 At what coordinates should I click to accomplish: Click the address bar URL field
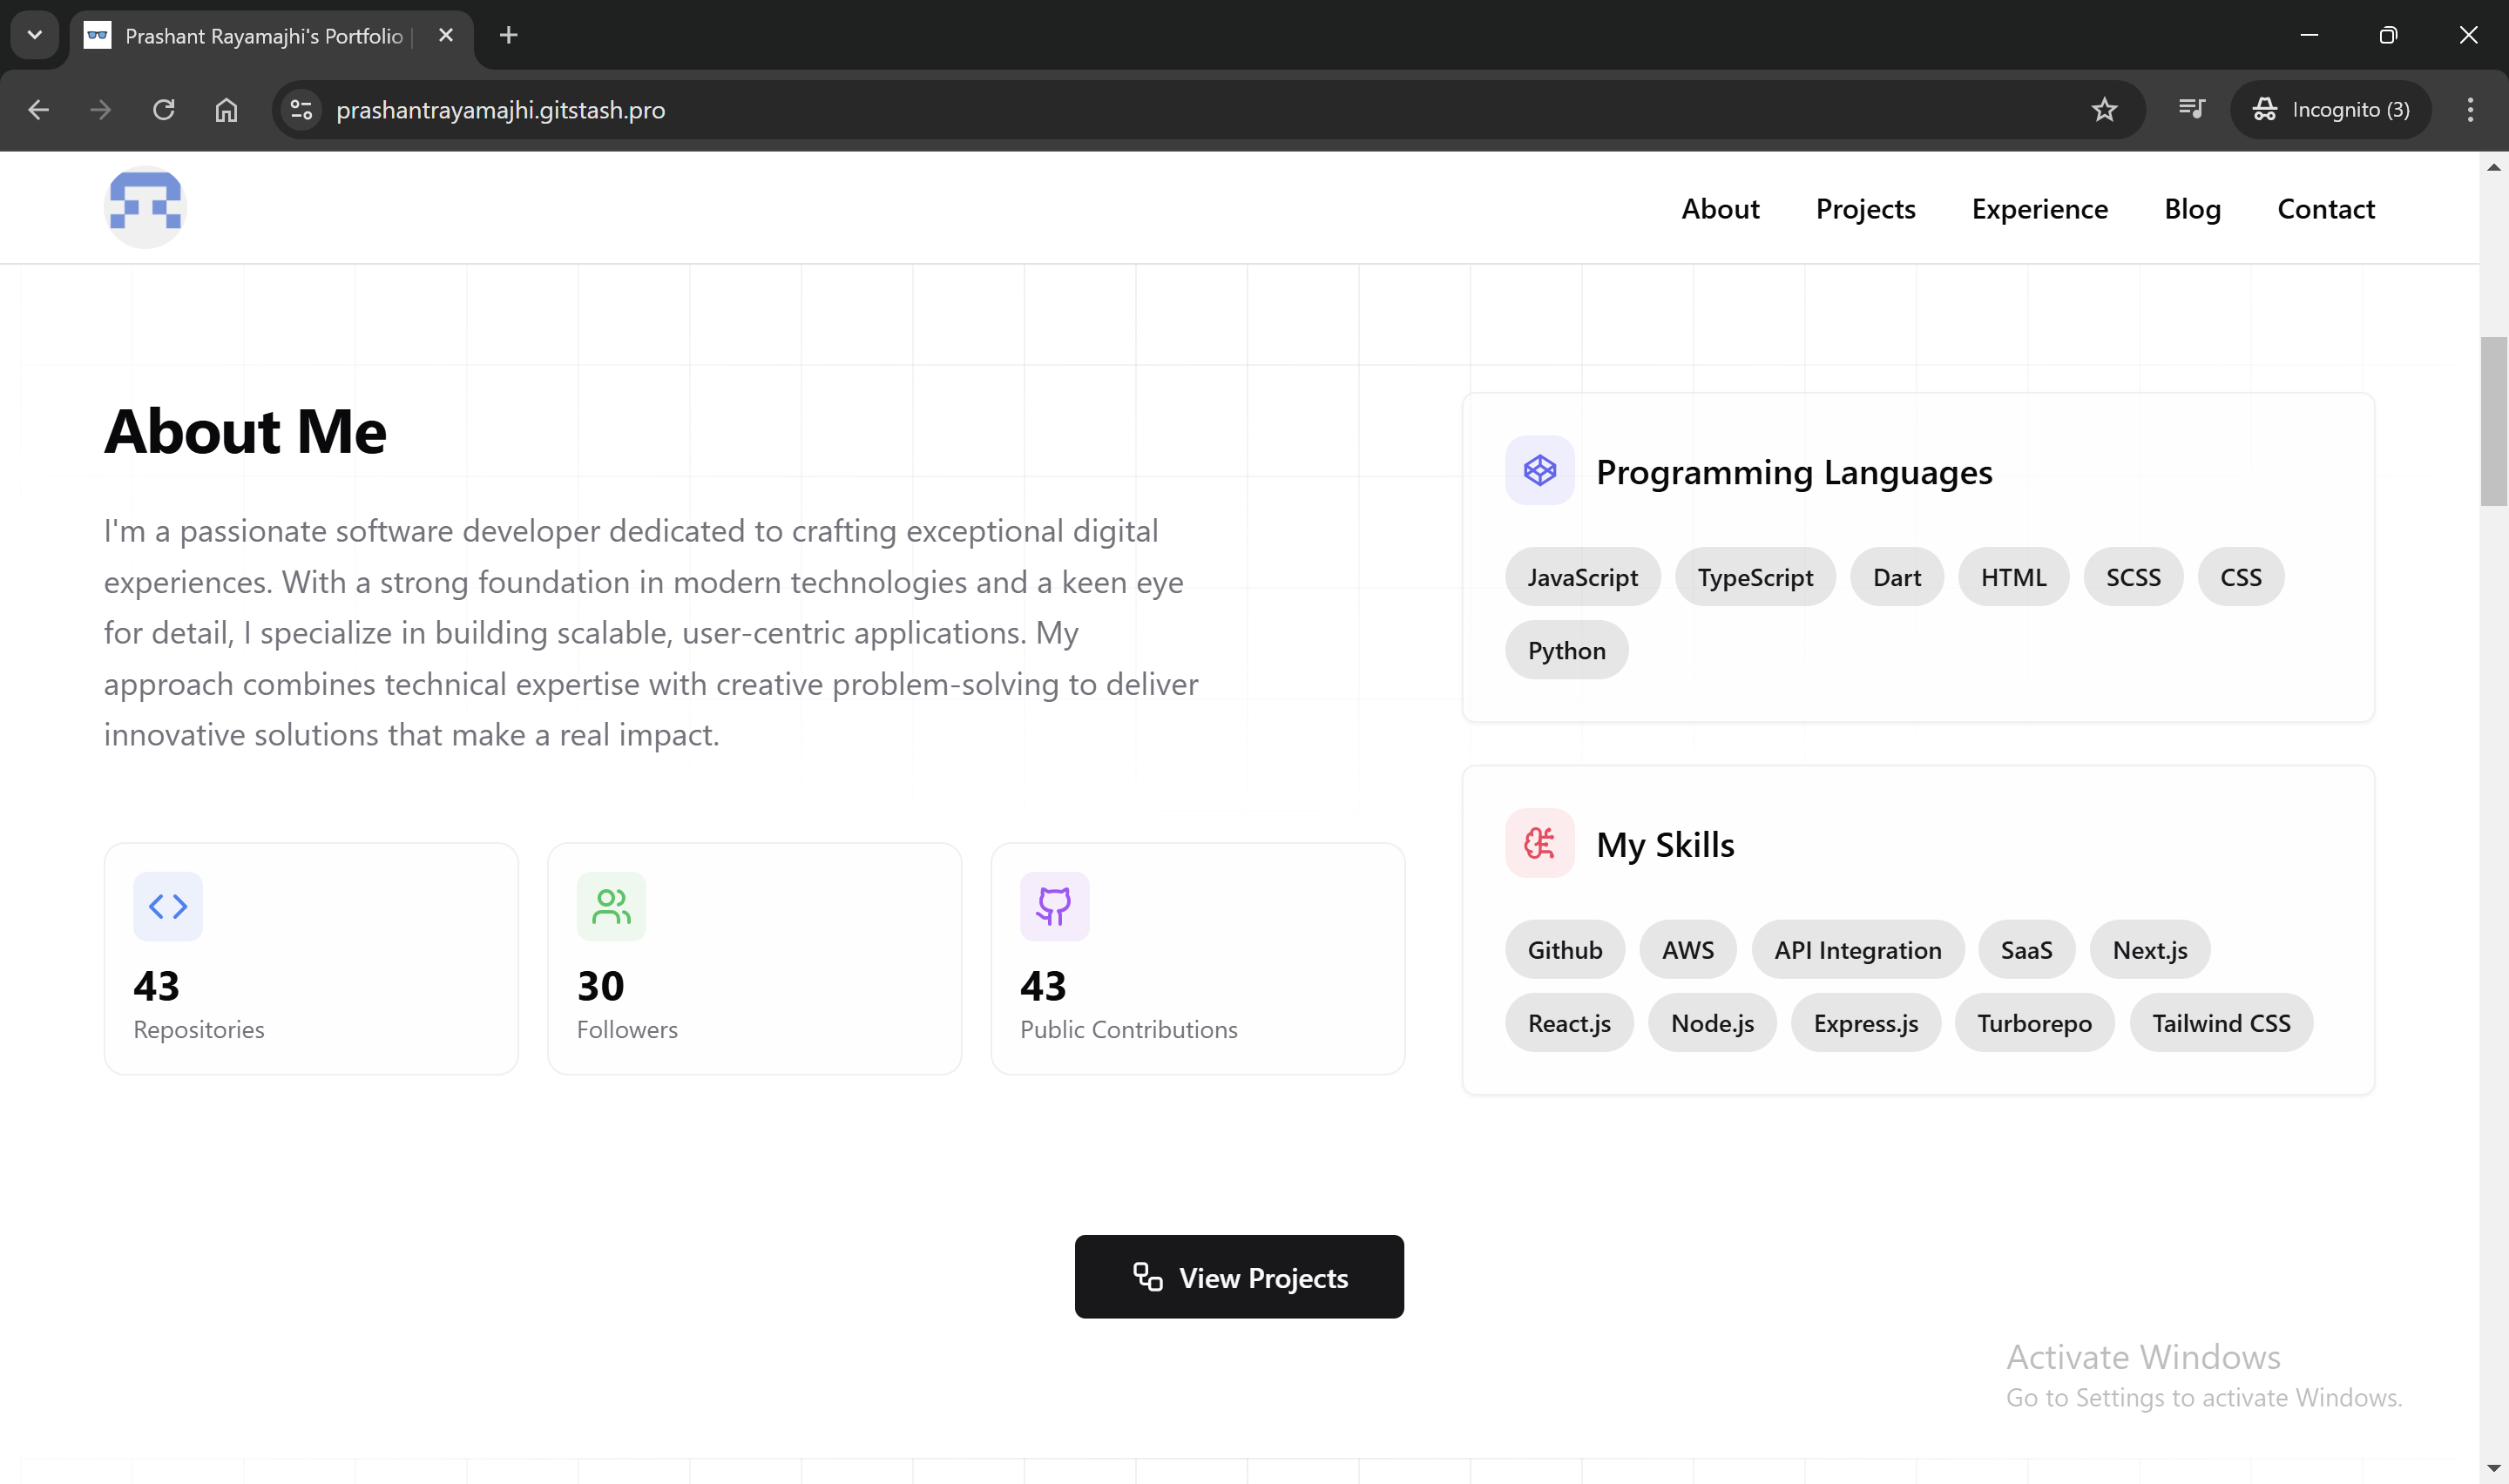coord(1000,110)
